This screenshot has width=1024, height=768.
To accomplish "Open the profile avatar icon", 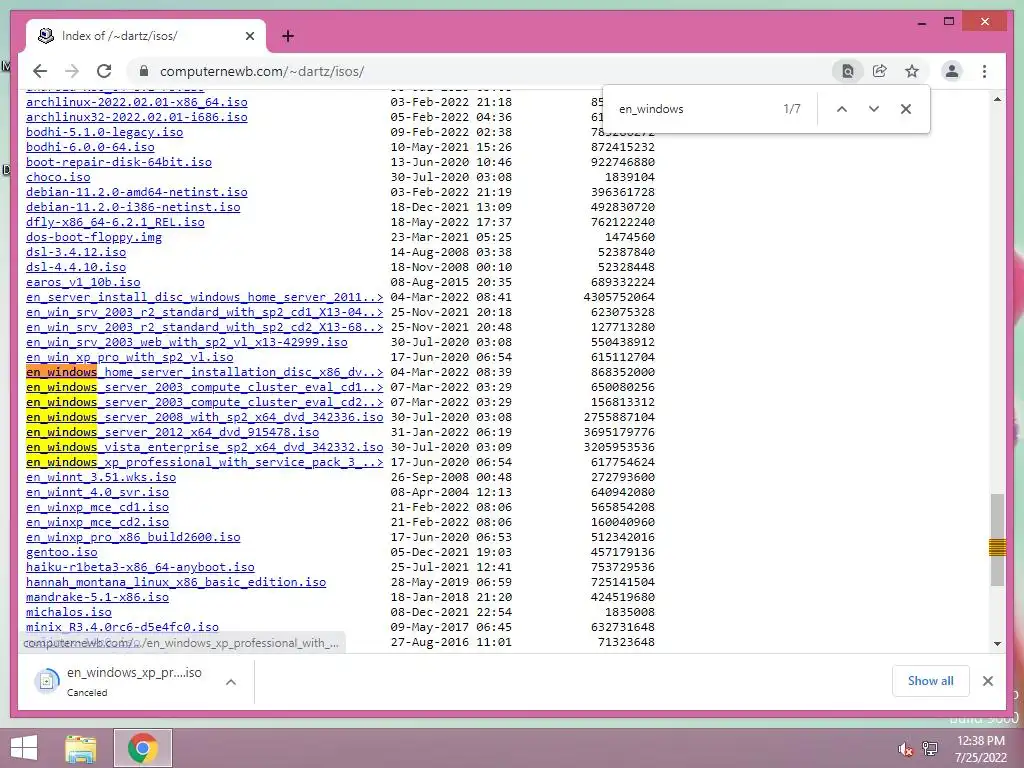I will click(x=952, y=71).
